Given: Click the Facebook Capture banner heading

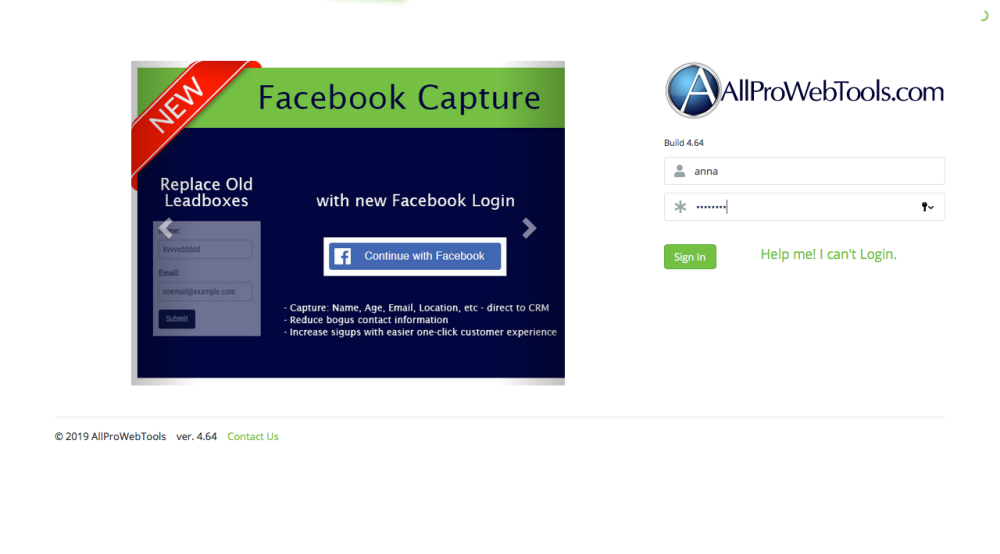Looking at the screenshot, I should pyautogui.click(x=399, y=98).
